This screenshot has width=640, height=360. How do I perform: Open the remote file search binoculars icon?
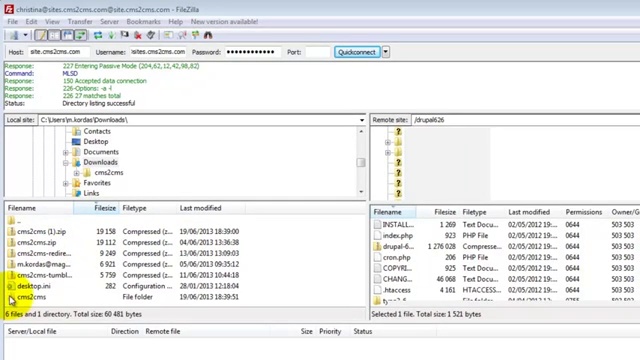tap(208, 36)
